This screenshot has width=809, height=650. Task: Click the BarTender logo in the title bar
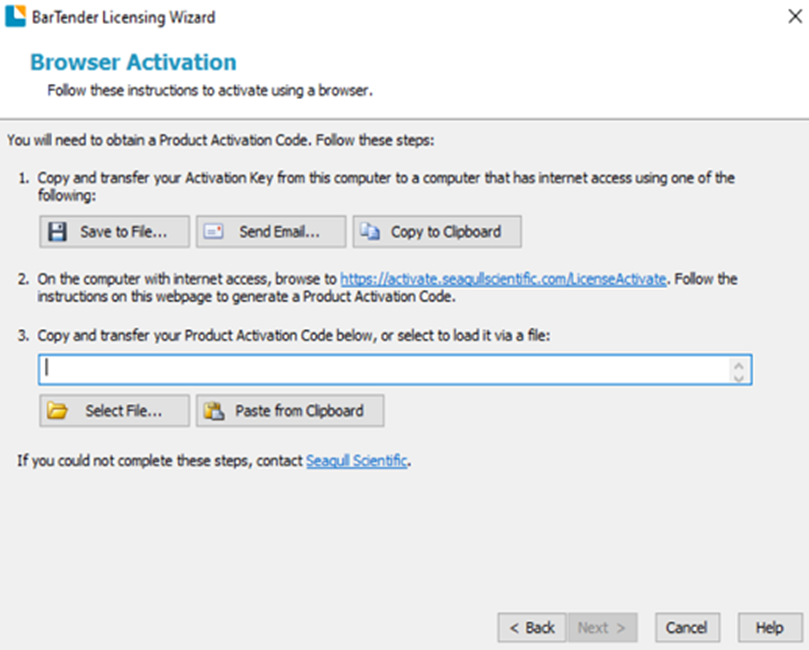point(15,17)
